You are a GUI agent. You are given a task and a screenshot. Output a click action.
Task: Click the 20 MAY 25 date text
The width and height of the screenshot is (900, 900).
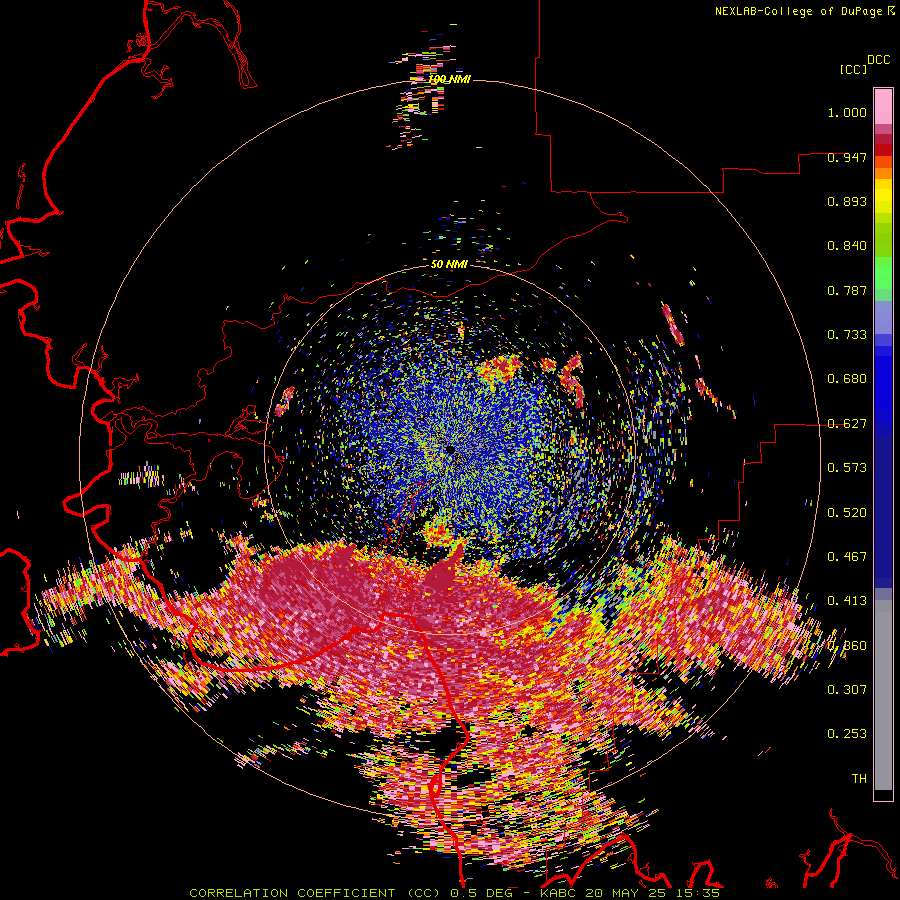(x=624, y=893)
